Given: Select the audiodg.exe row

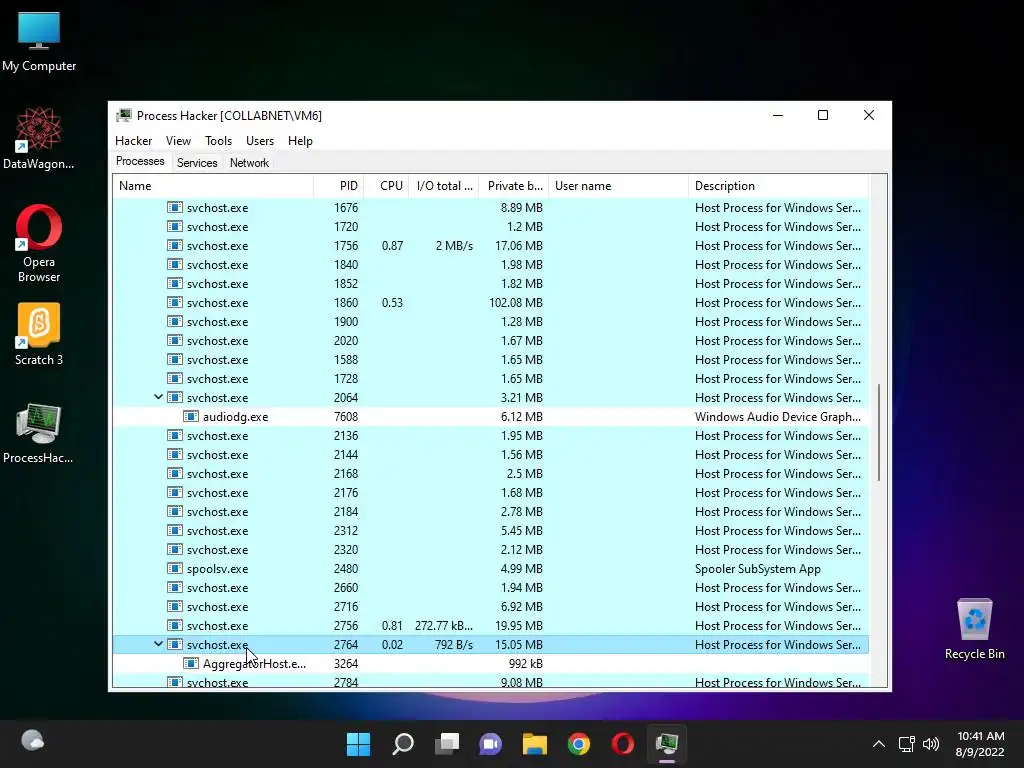Looking at the screenshot, I should [490, 417].
